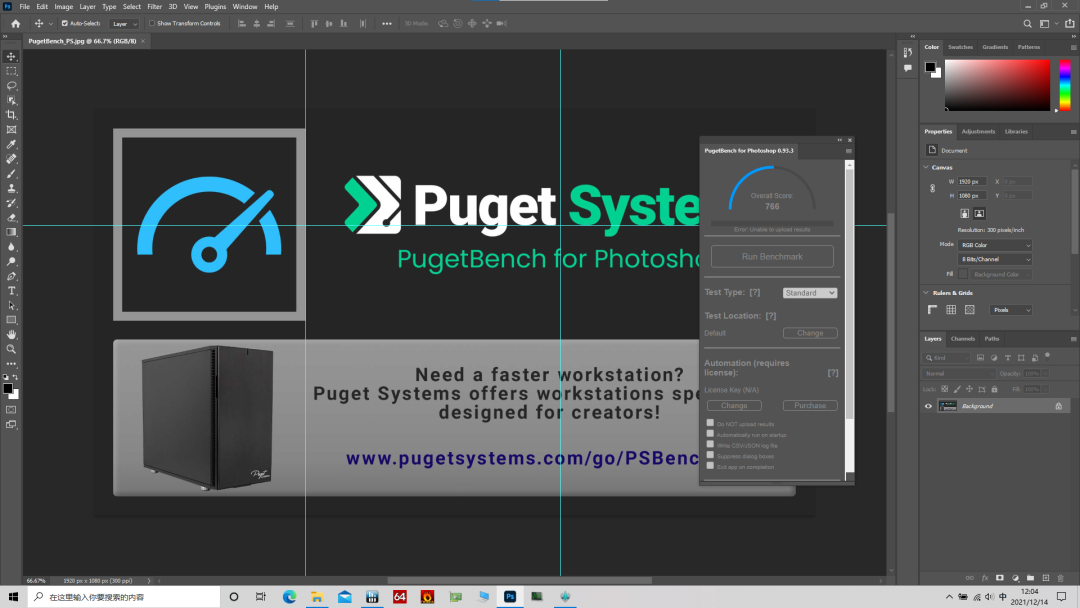Open the RGB Color mode dropdown
The height and width of the screenshot is (608, 1080).
tap(995, 245)
